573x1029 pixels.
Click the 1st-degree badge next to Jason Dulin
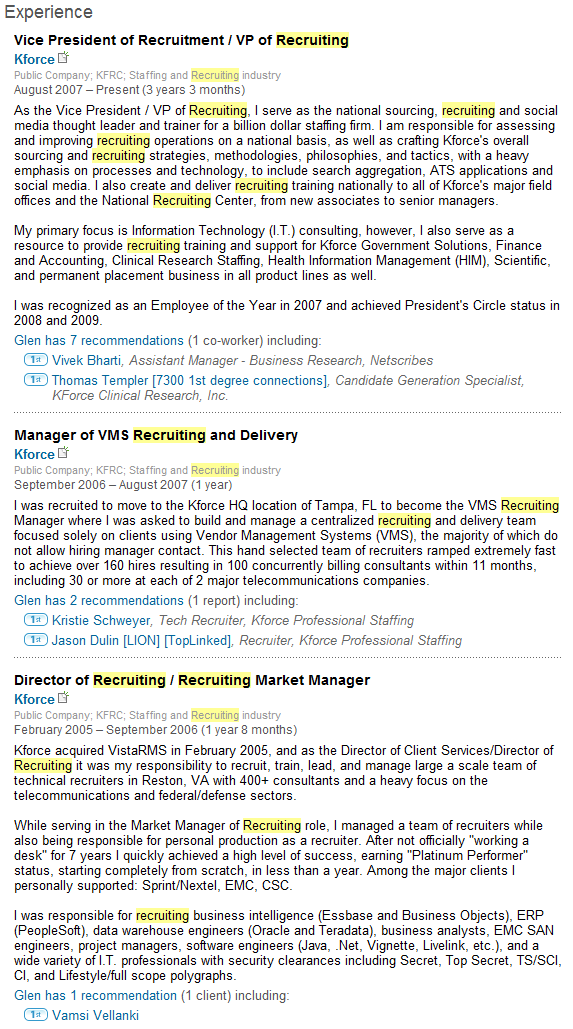click(x=35, y=639)
